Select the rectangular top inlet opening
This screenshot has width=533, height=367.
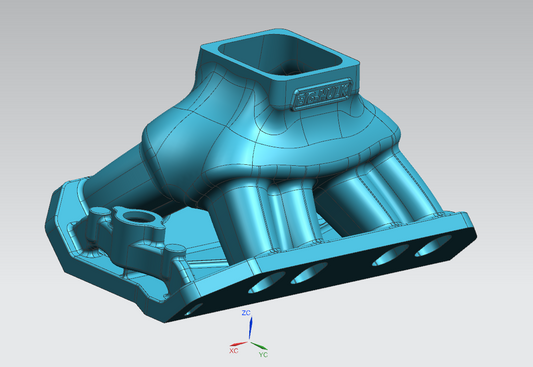pyautogui.click(x=280, y=55)
